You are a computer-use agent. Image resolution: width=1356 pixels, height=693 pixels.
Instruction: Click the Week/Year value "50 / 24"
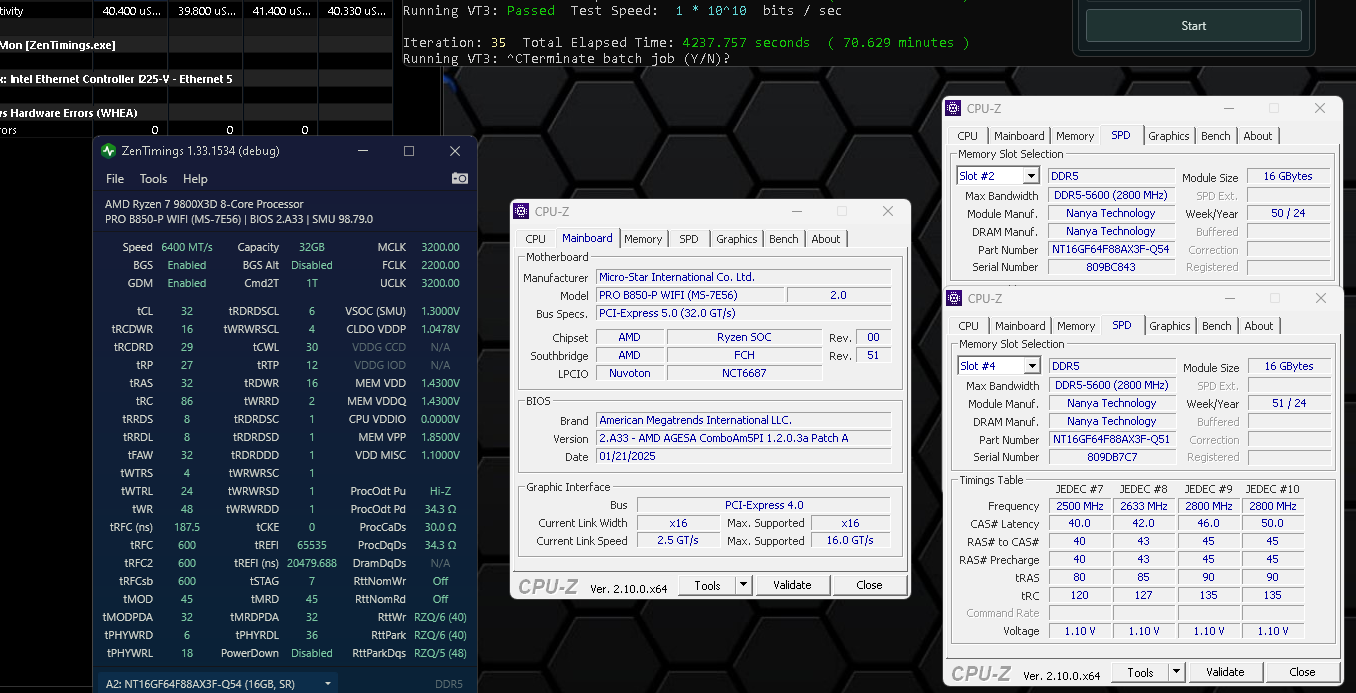click(1288, 214)
